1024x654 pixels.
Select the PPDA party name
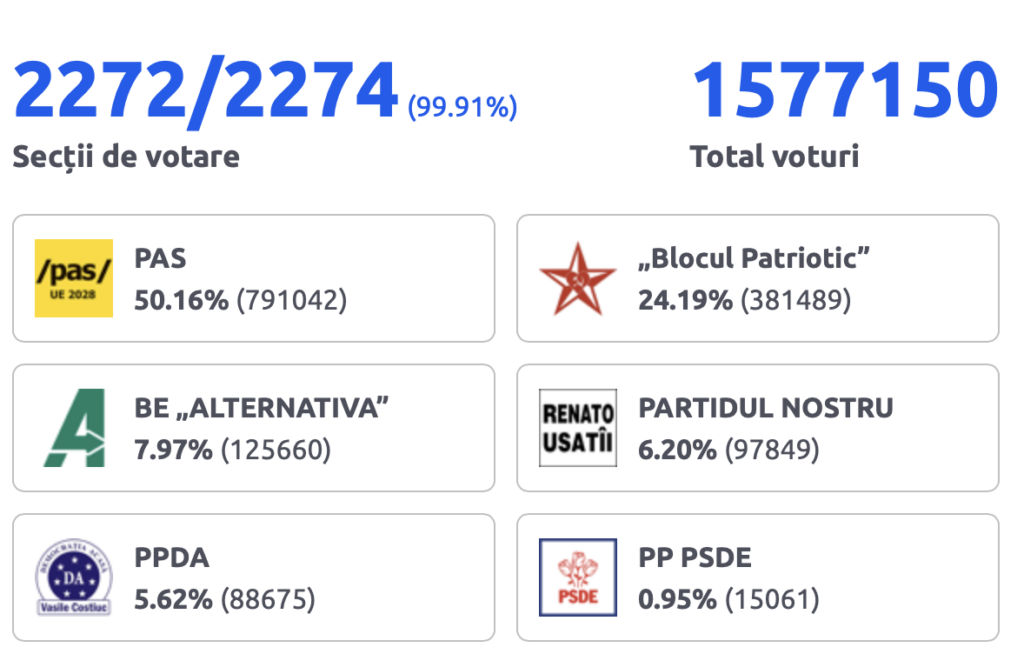pos(172,558)
